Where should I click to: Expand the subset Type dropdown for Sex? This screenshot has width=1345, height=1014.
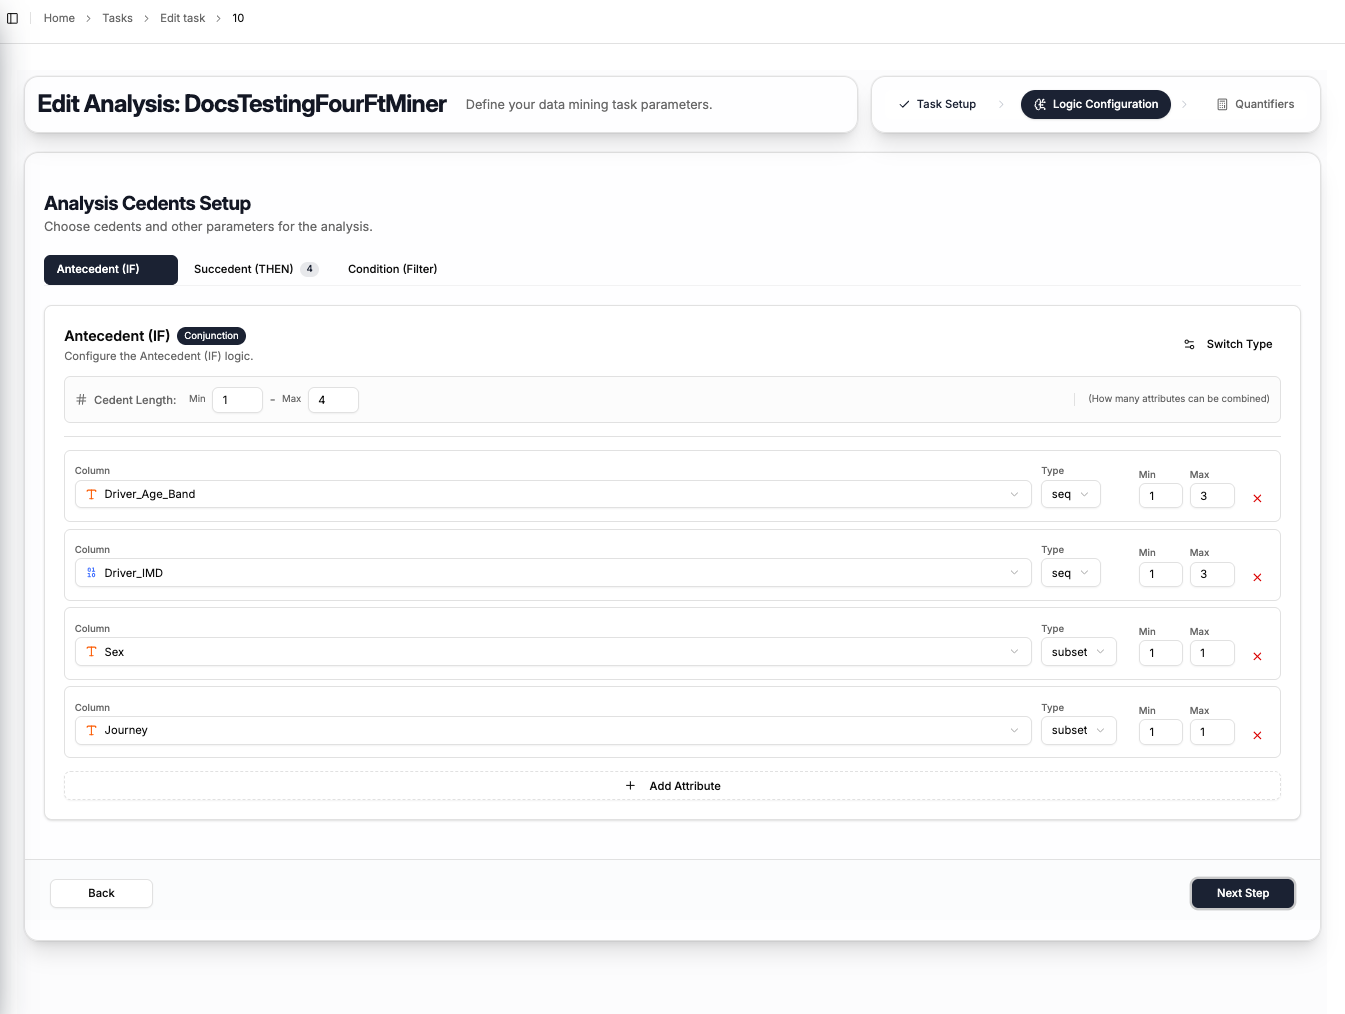click(x=1078, y=652)
